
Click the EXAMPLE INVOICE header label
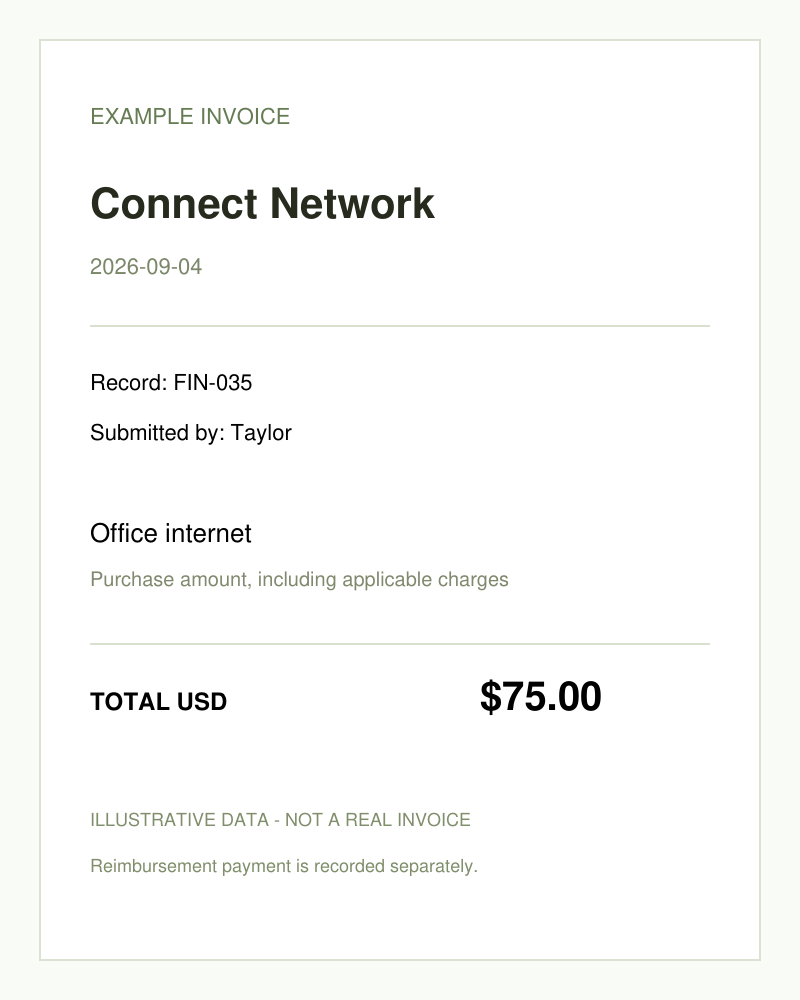click(190, 117)
